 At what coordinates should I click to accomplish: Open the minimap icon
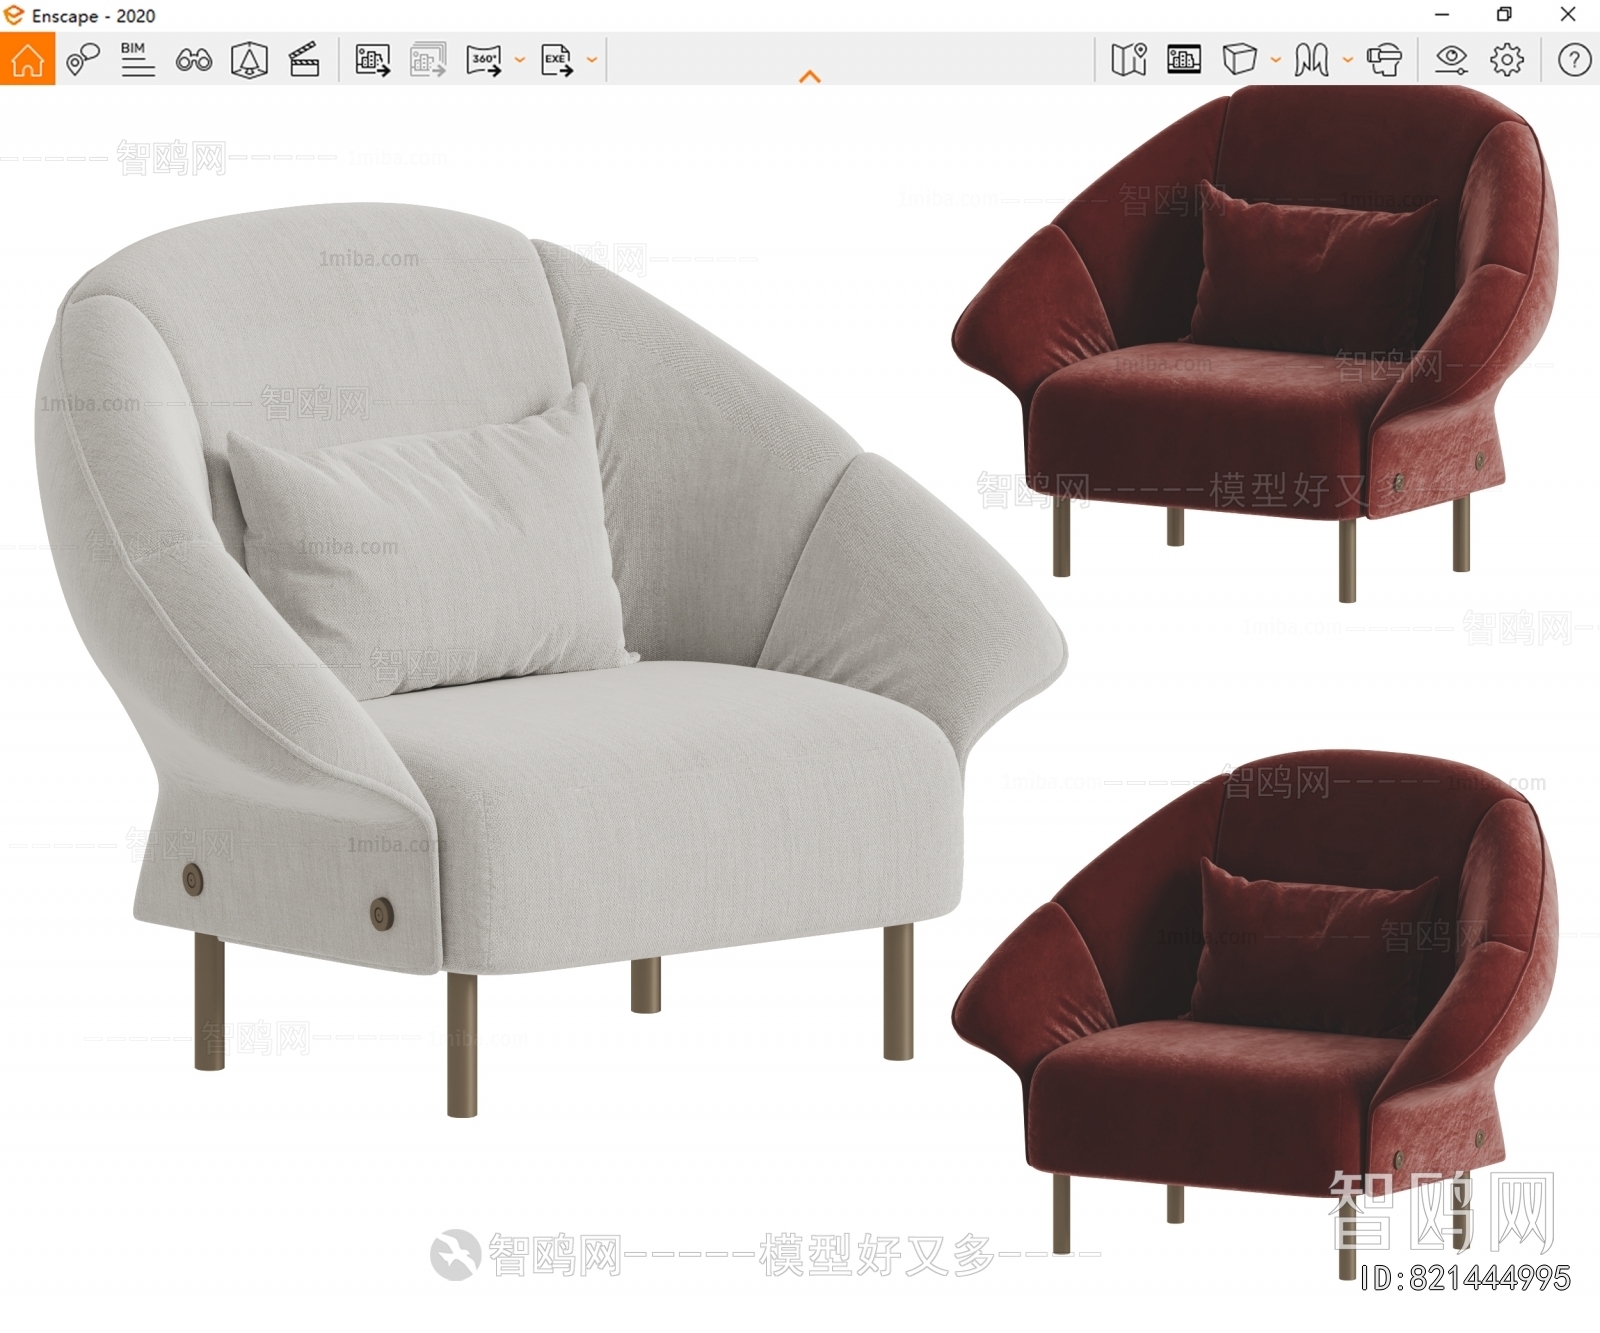(x=1129, y=60)
